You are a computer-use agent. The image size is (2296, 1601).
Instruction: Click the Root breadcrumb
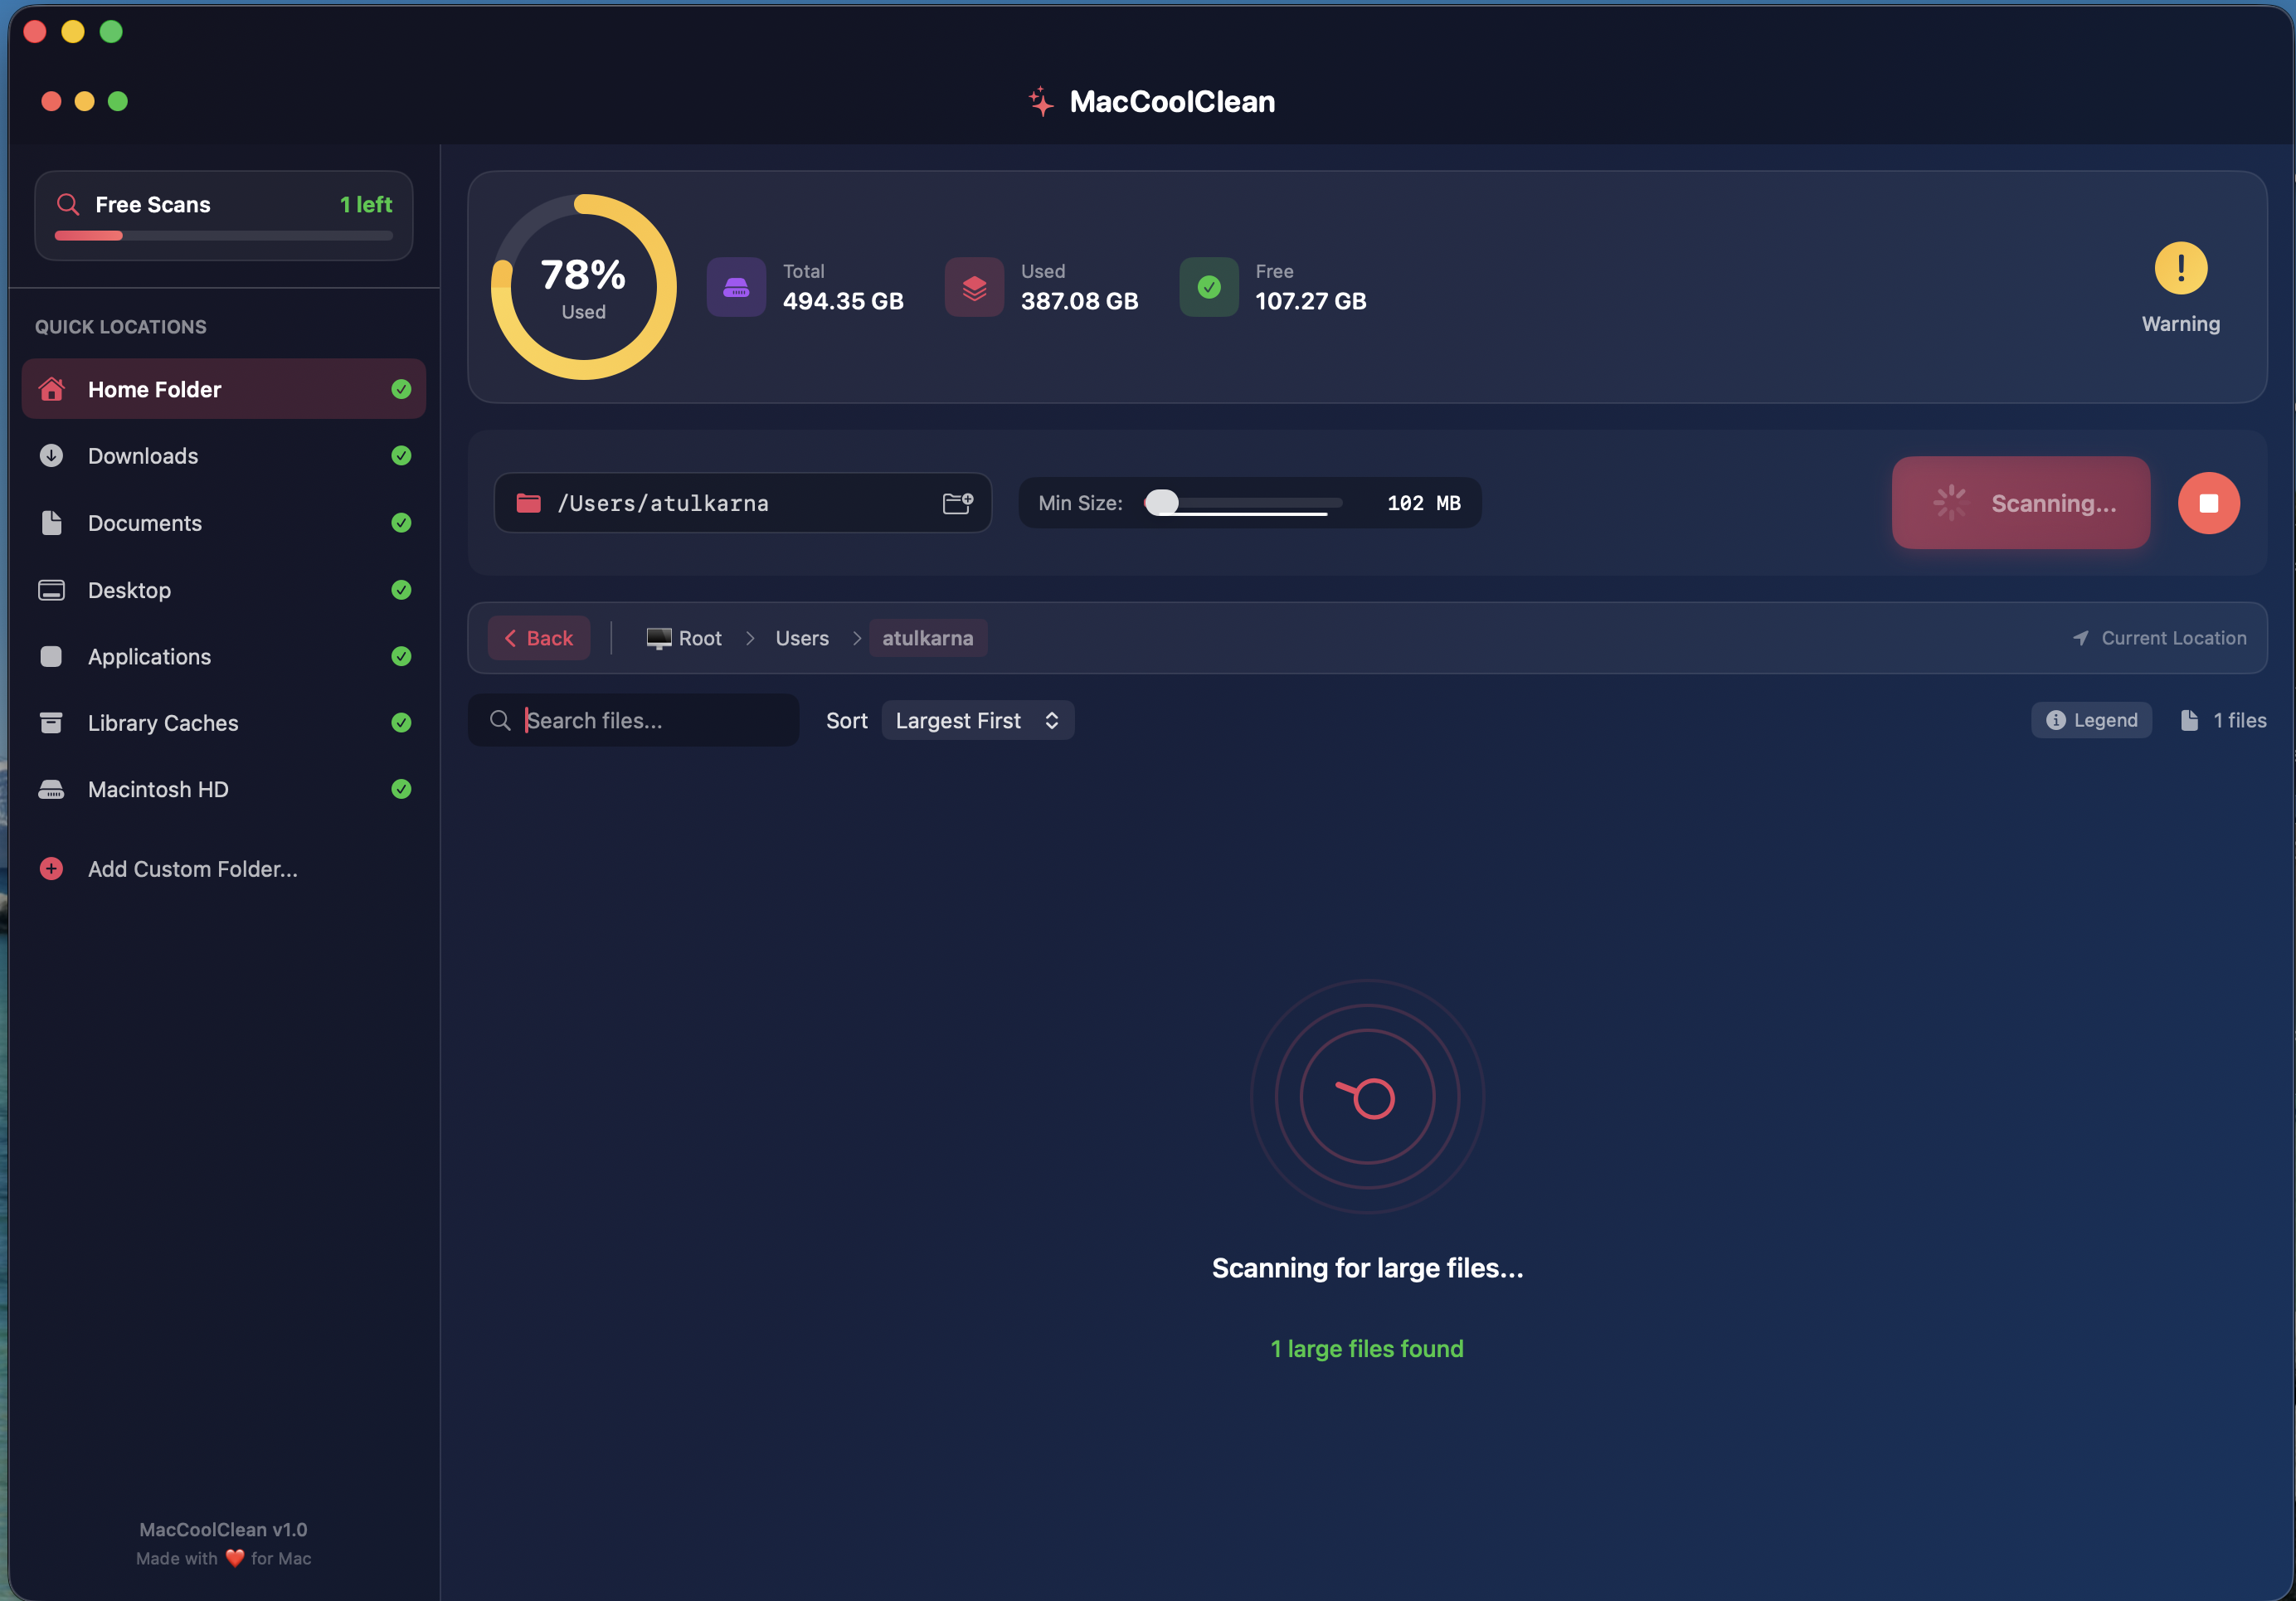[699, 638]
